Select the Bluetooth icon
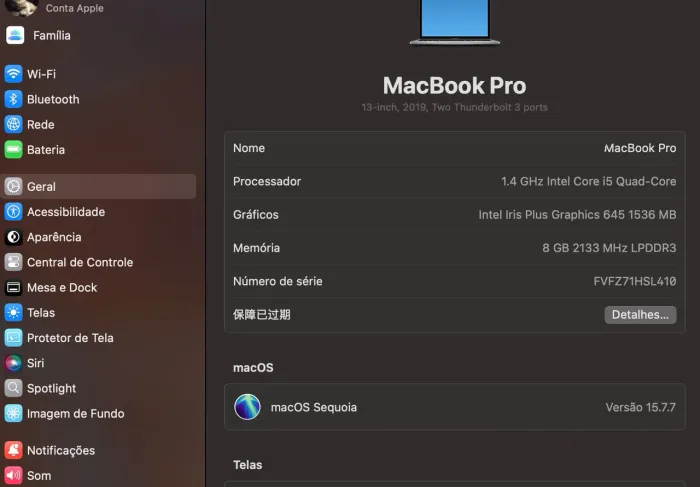Viewport: 700px width, 487px height. pyautogui.click(x=13, y=99)
